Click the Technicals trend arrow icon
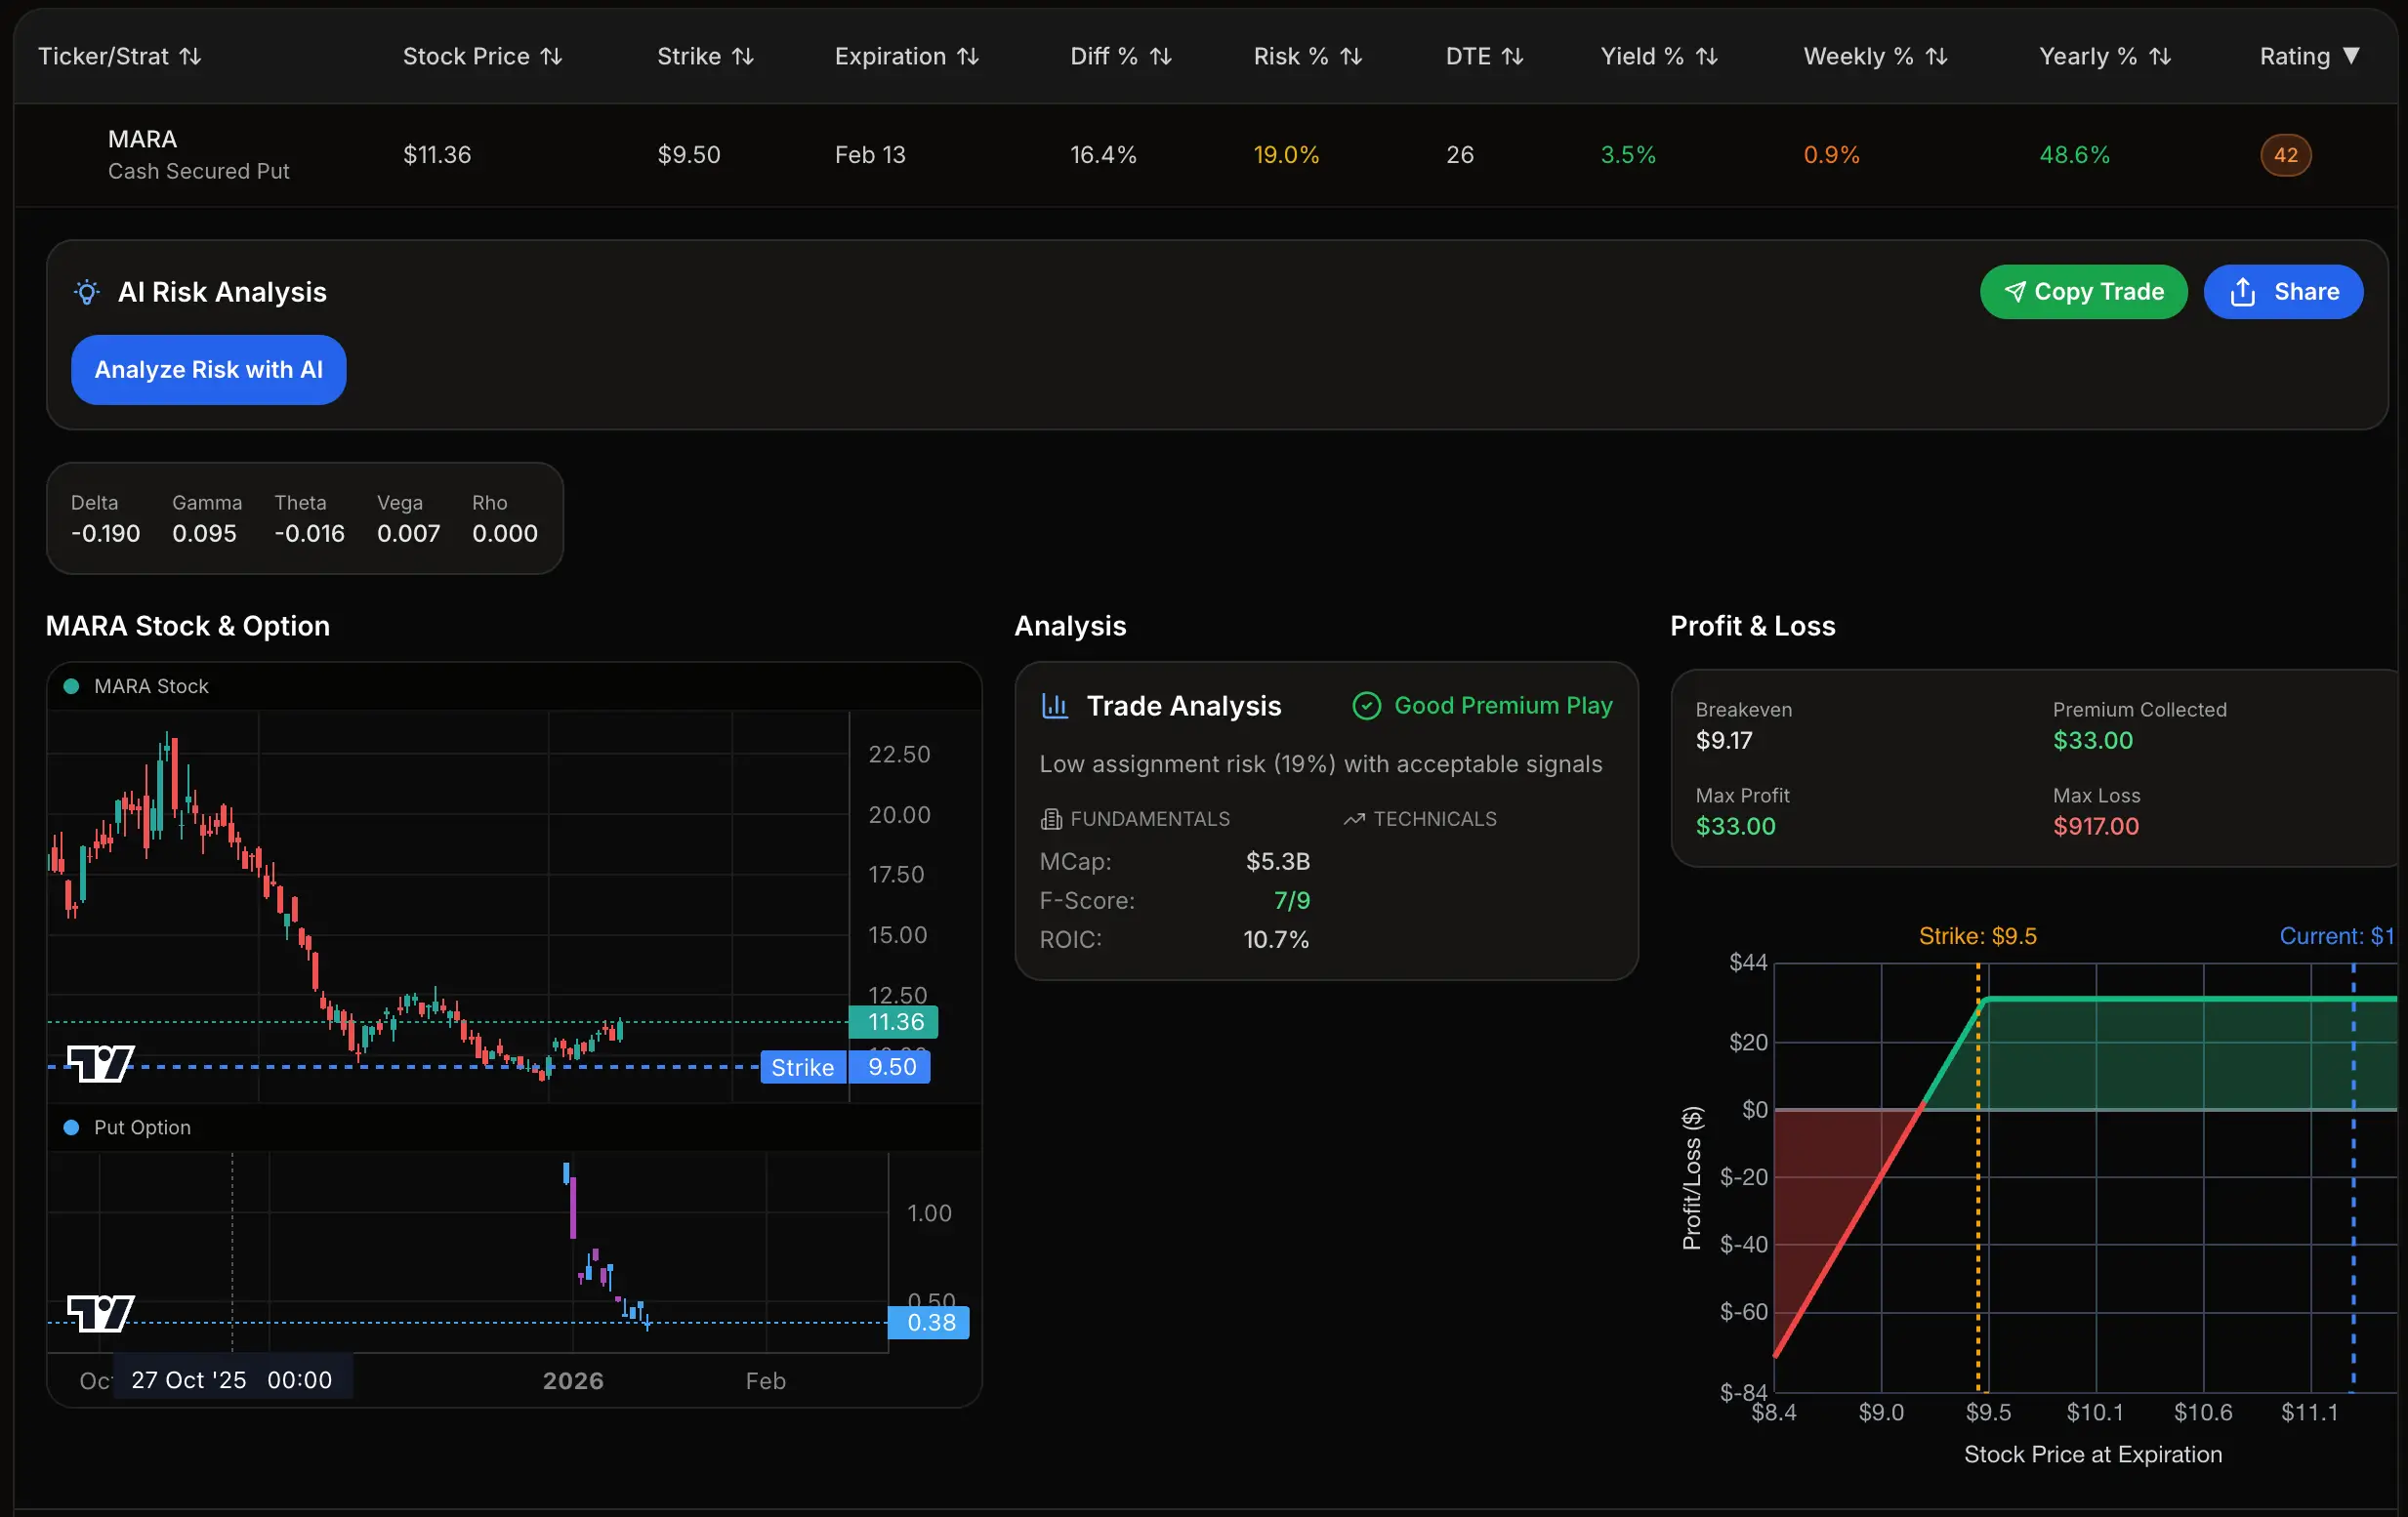 (1354, 819)
